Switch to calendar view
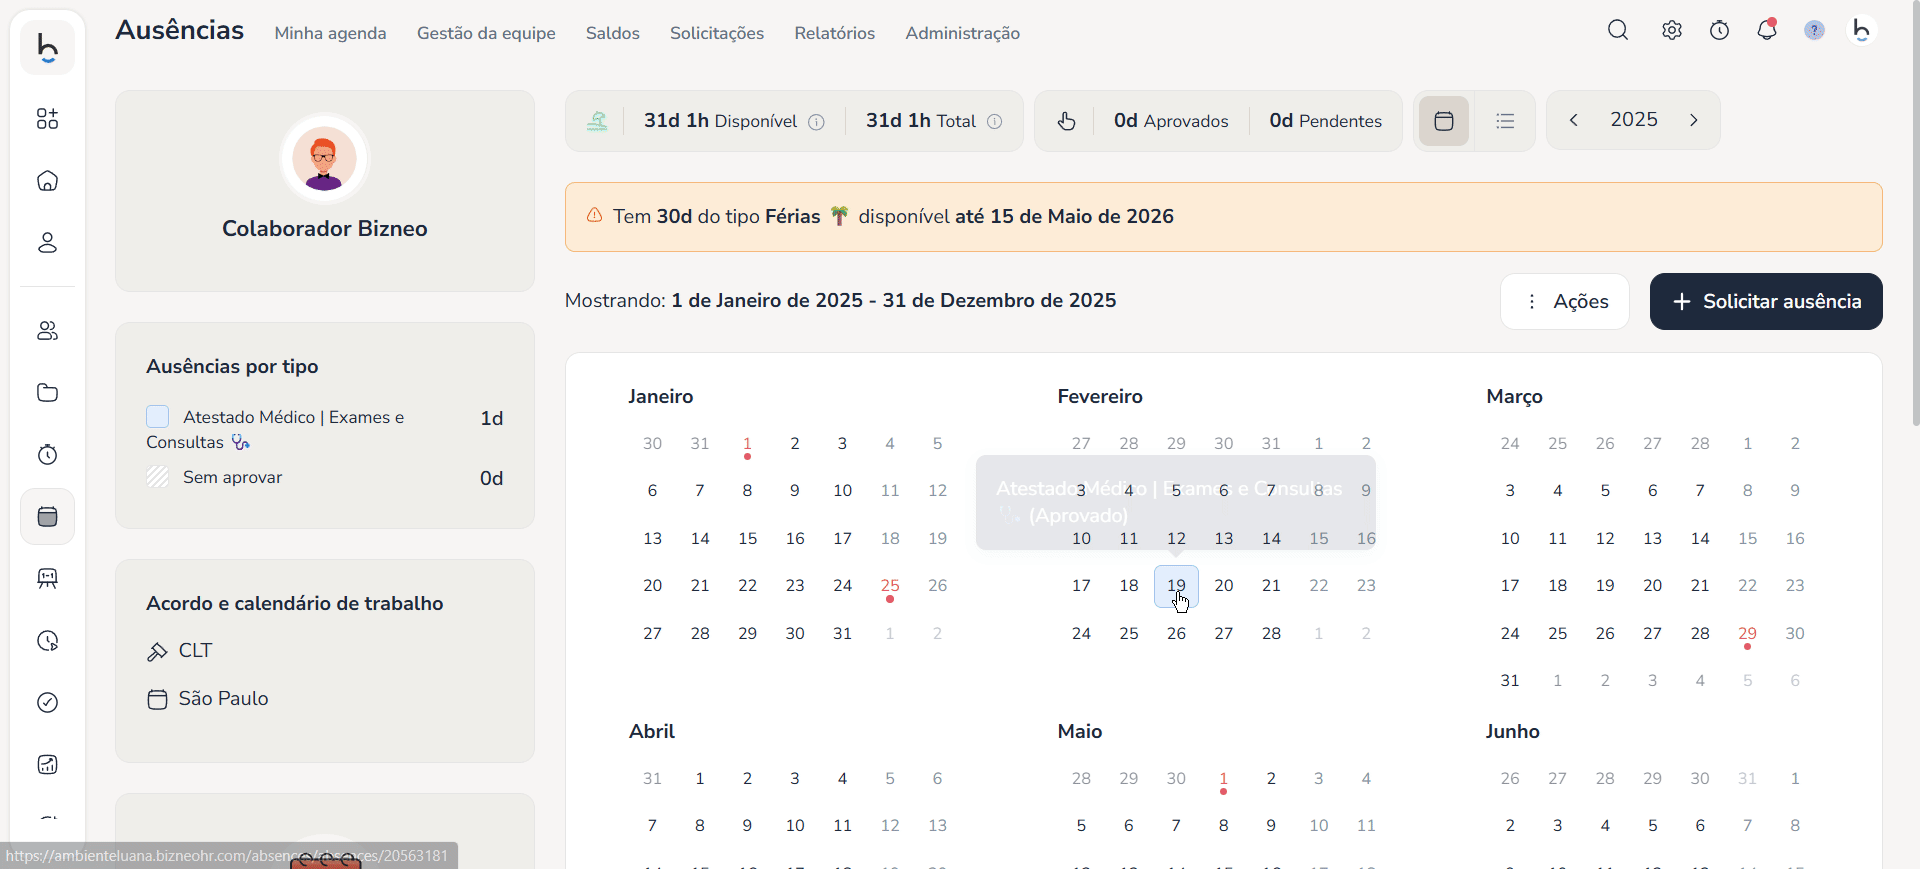The height and width of the screenshot is (869, 1920). tap(1443, 121)
